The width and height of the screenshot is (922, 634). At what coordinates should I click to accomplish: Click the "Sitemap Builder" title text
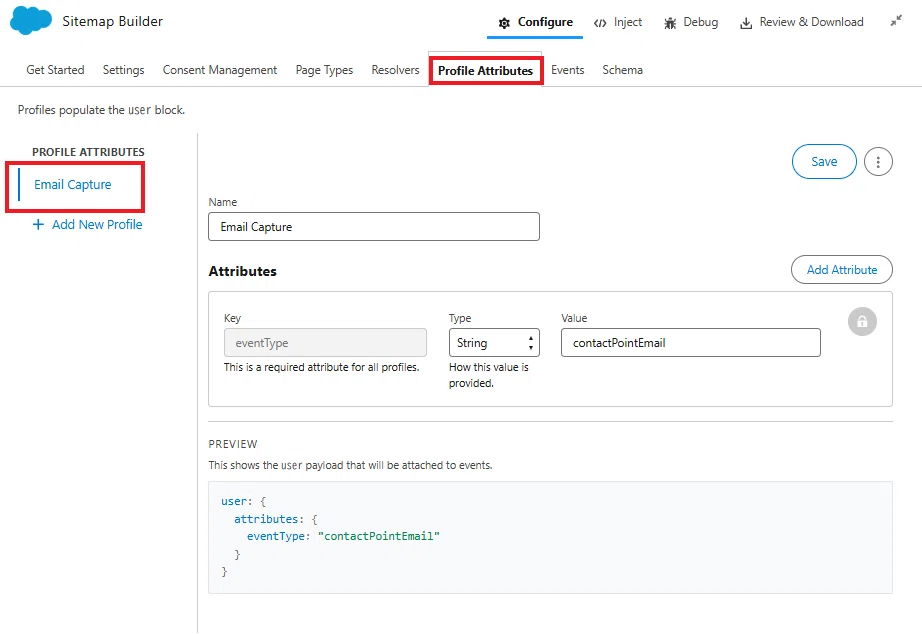click(x=112, y=22)
